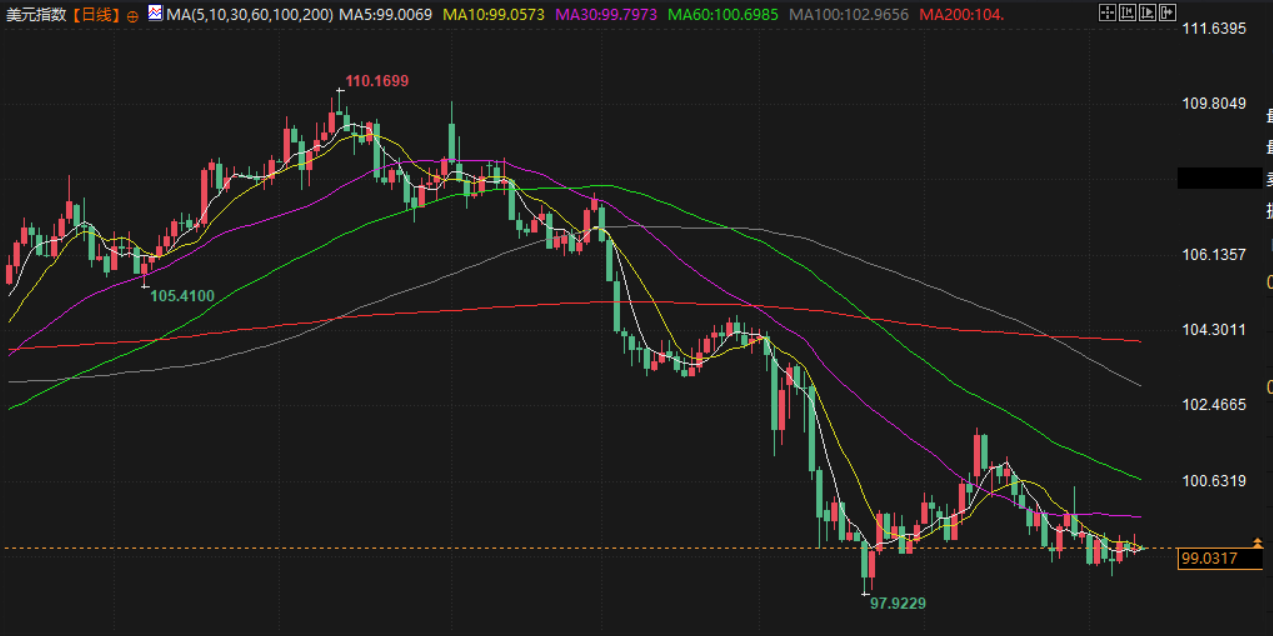The image size is (1273, 636).
Task: Click the magenta MA30 legend value
Action: point(606,14)
